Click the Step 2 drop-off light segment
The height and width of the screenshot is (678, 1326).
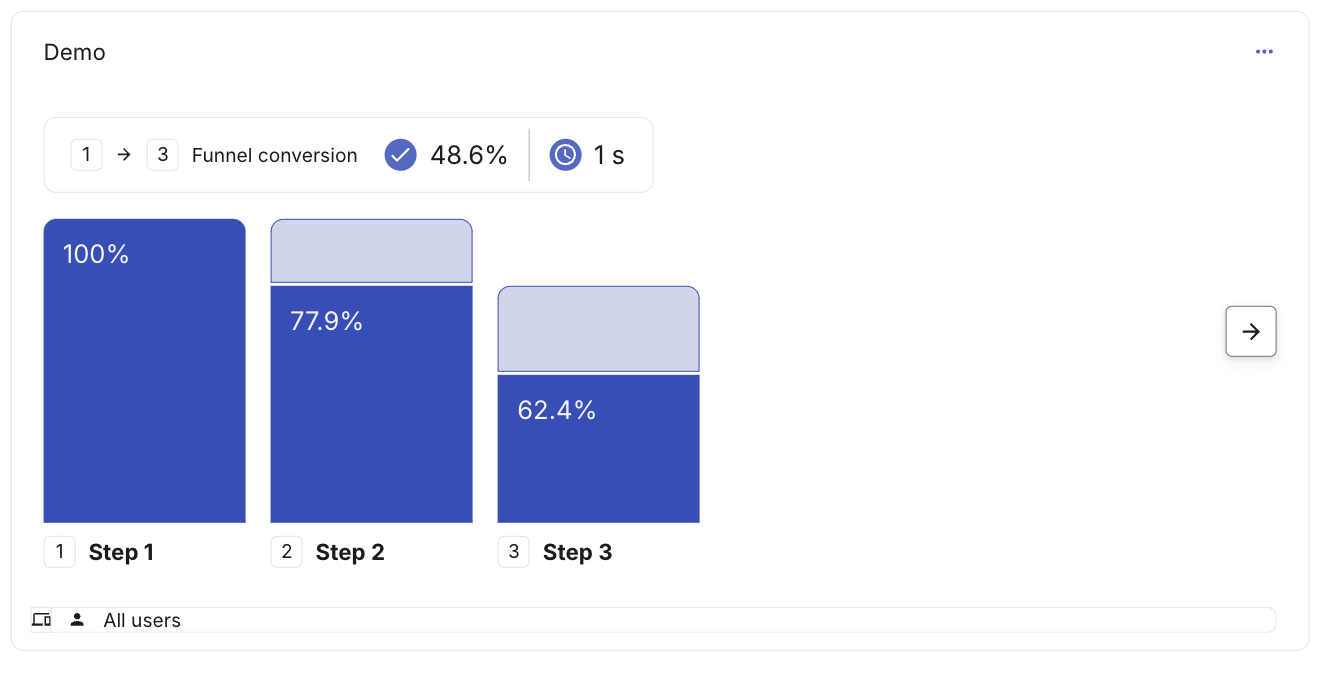click(372, 251)
